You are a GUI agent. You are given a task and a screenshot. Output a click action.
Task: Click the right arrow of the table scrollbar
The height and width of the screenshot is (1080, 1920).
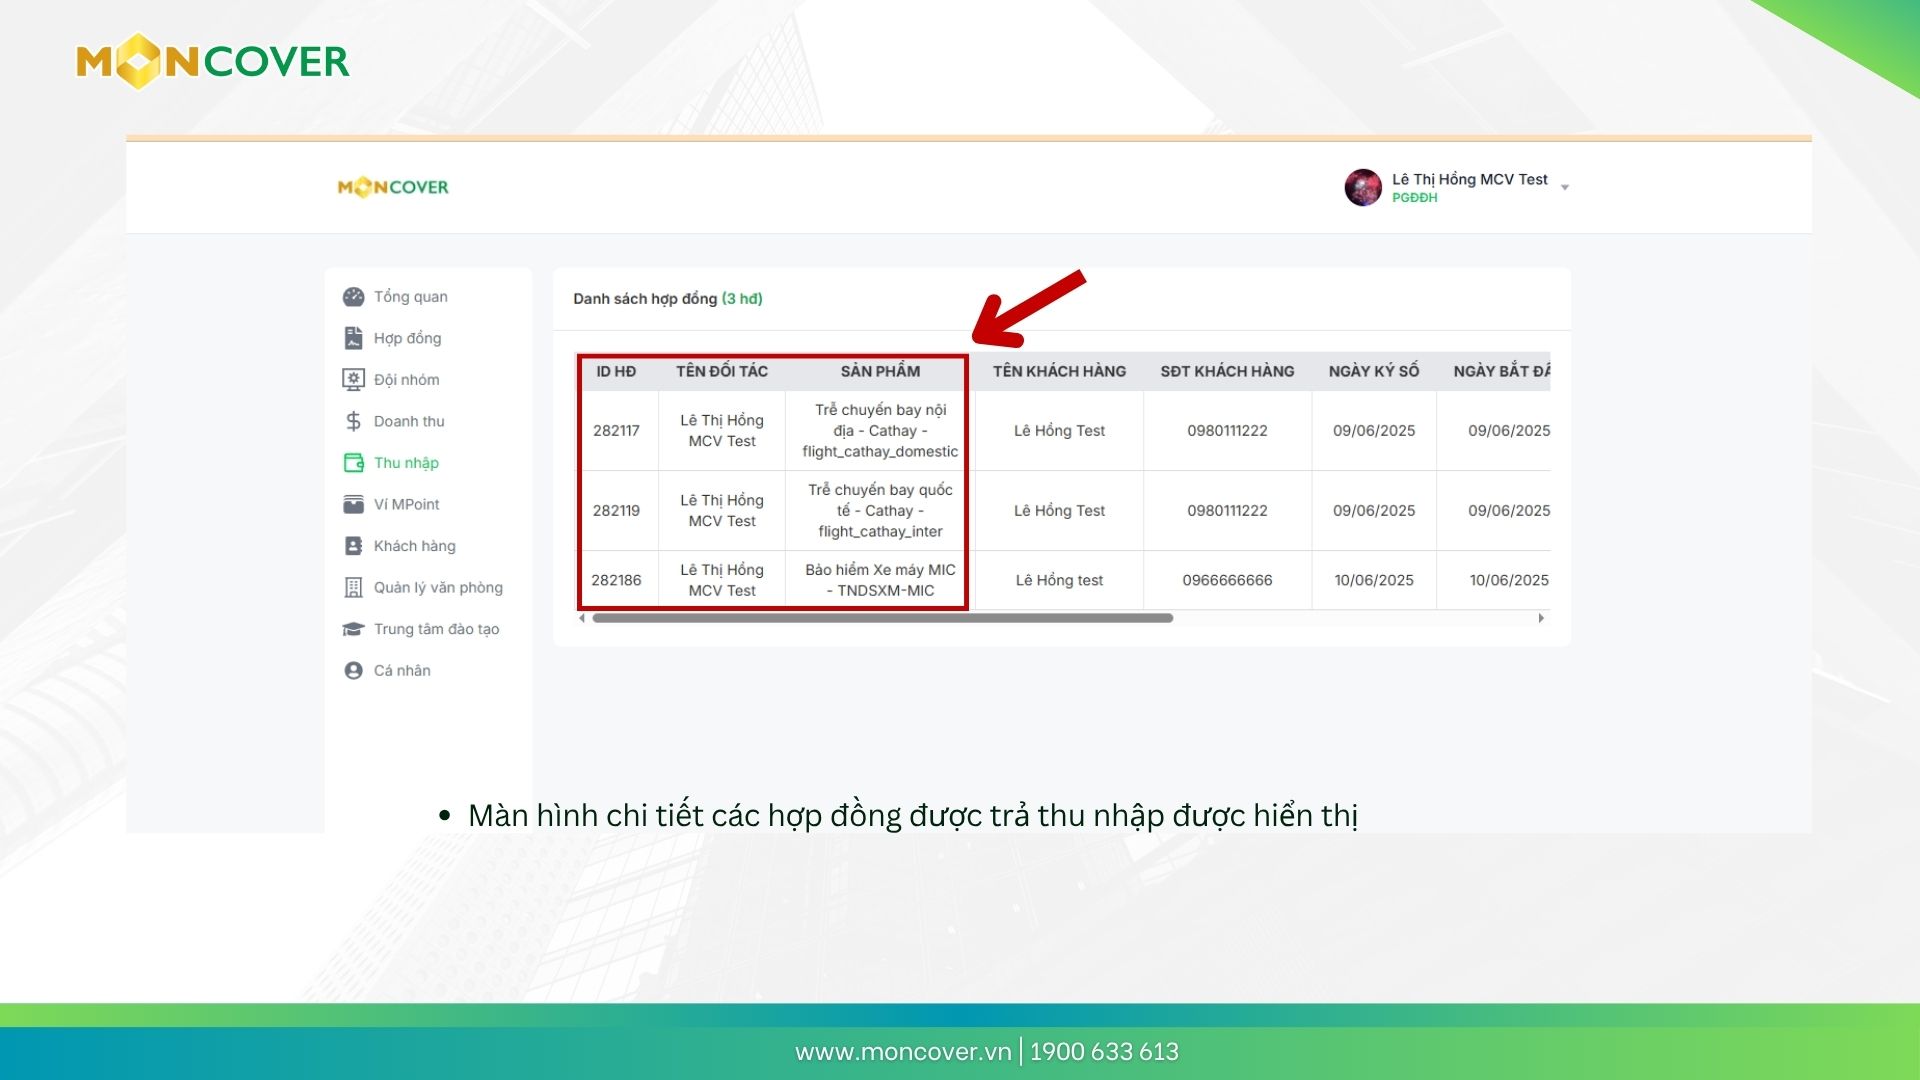pos(1541,618)
